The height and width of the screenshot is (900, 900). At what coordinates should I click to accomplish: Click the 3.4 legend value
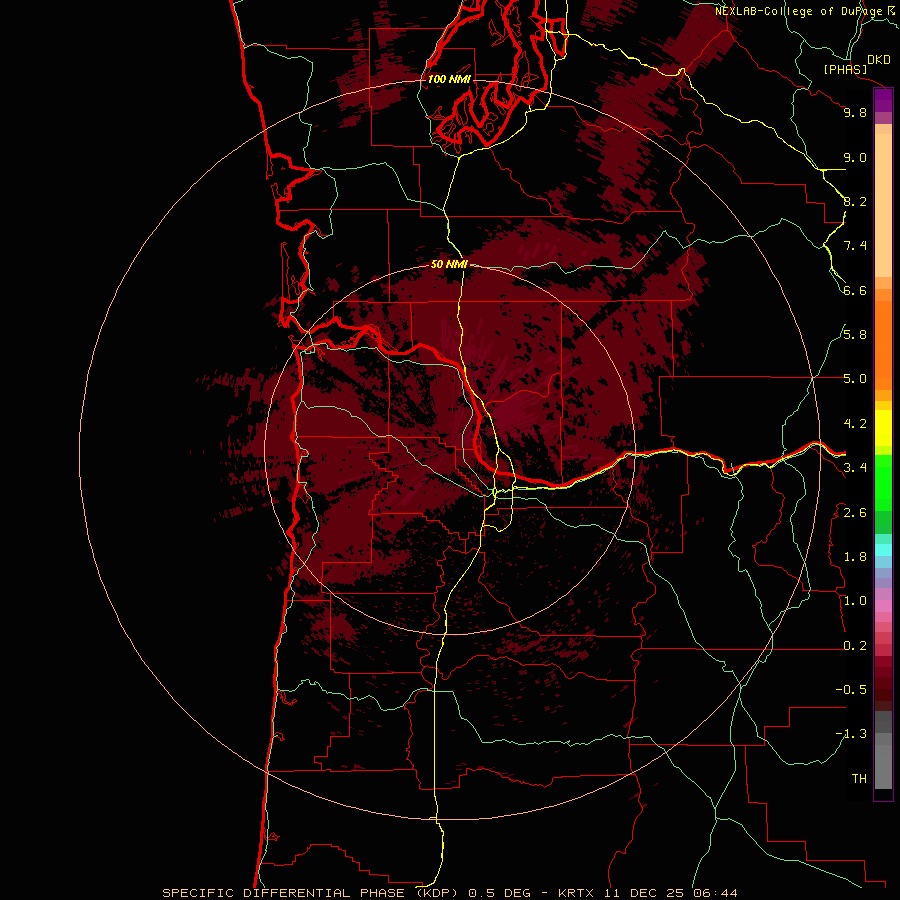click(855, 468)
